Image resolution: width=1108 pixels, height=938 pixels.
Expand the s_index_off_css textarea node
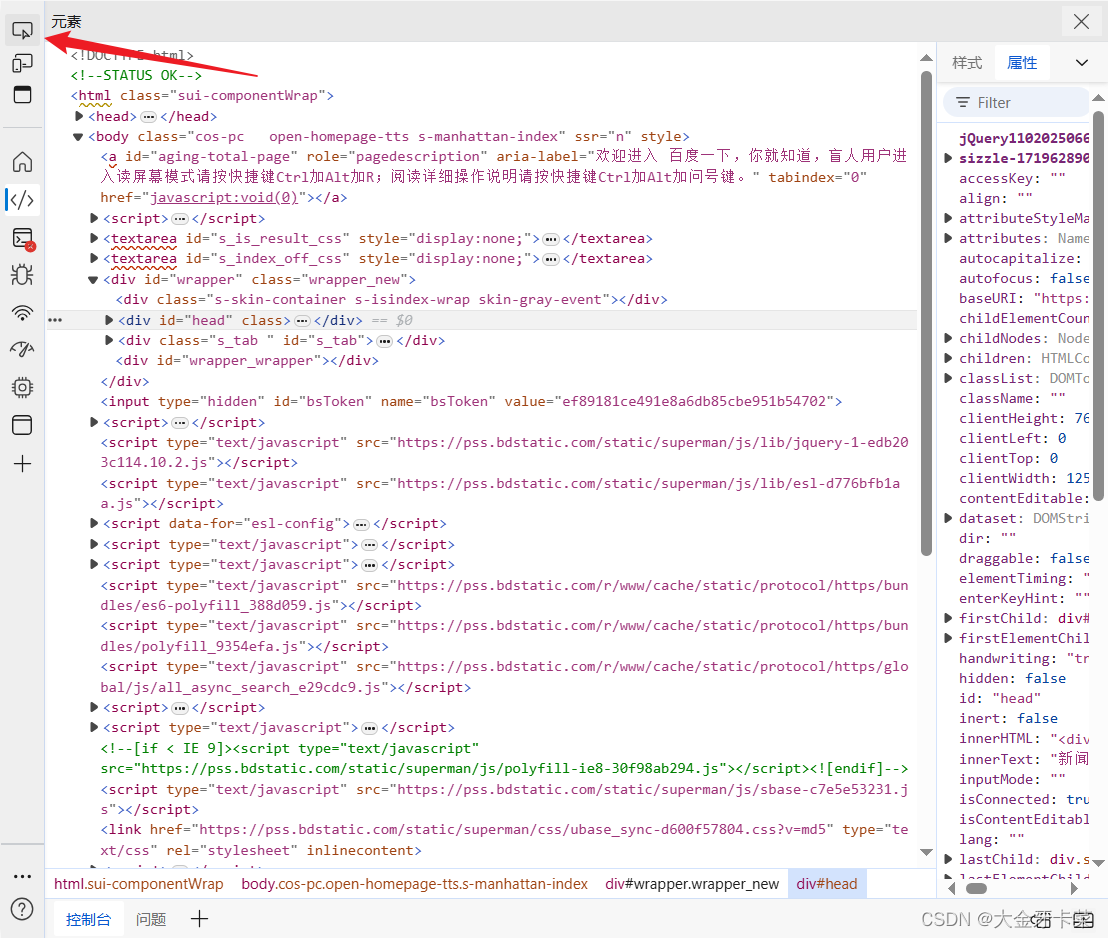pos(94,259)
